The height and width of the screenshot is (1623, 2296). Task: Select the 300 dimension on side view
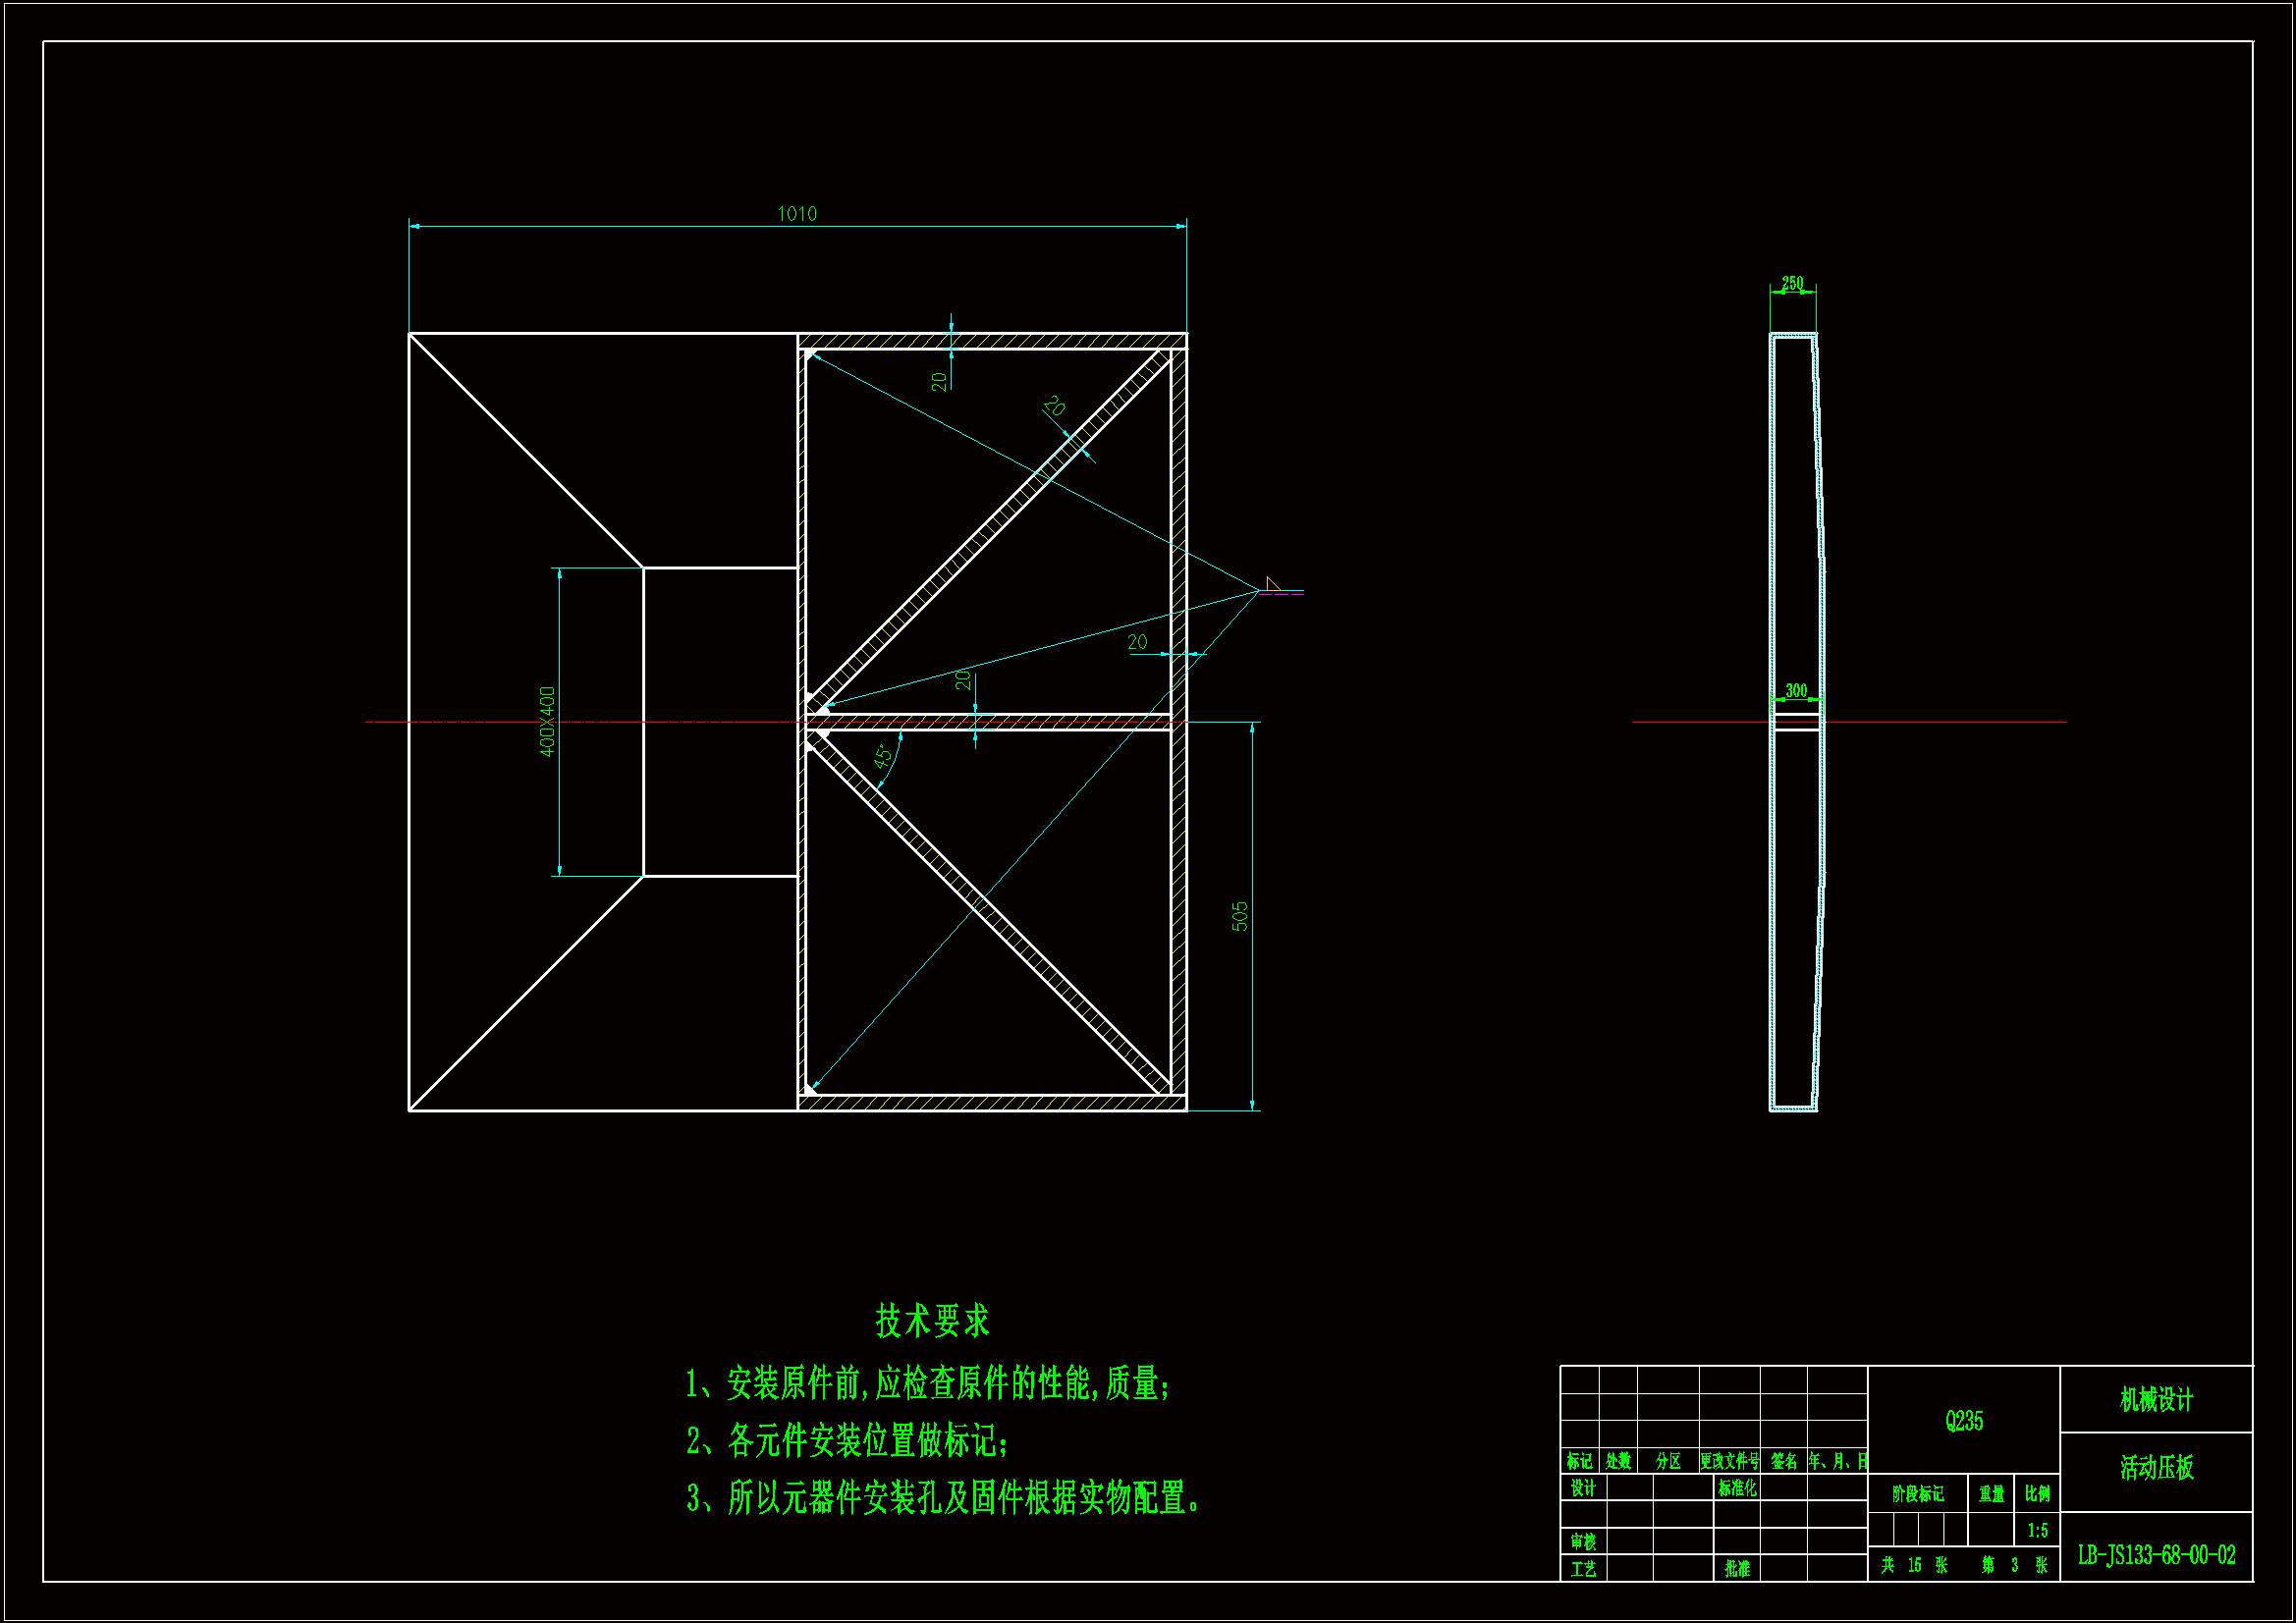(x=1796, y=690)
